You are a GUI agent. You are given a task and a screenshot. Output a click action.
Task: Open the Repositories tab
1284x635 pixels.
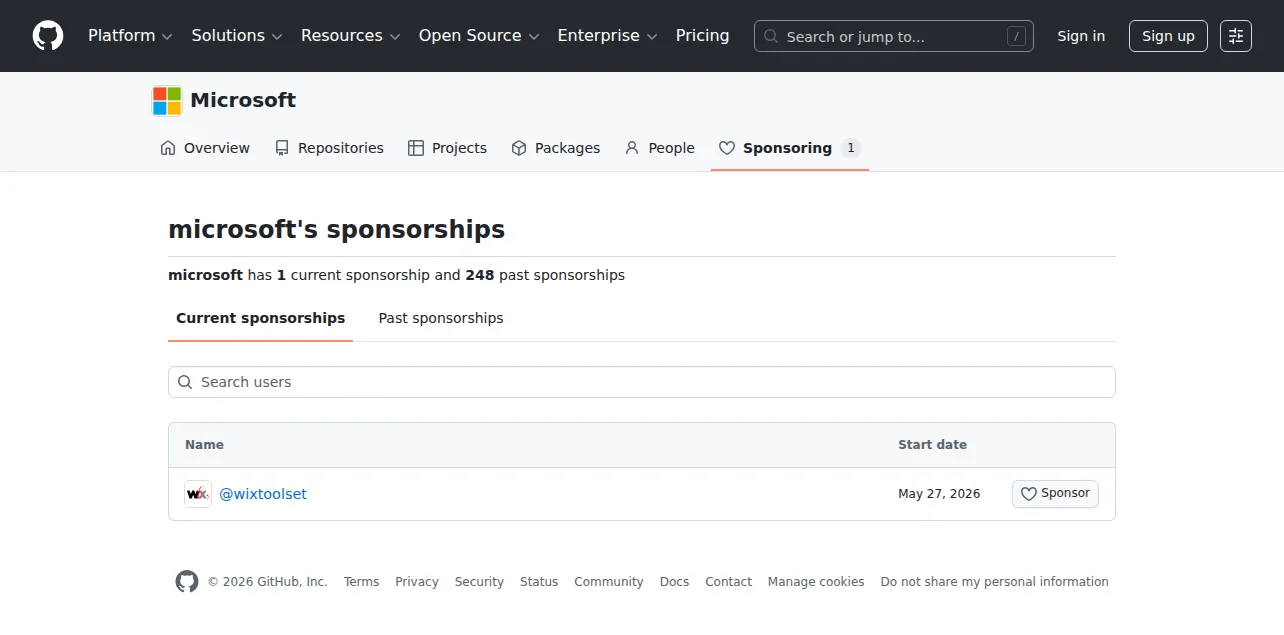329,148
